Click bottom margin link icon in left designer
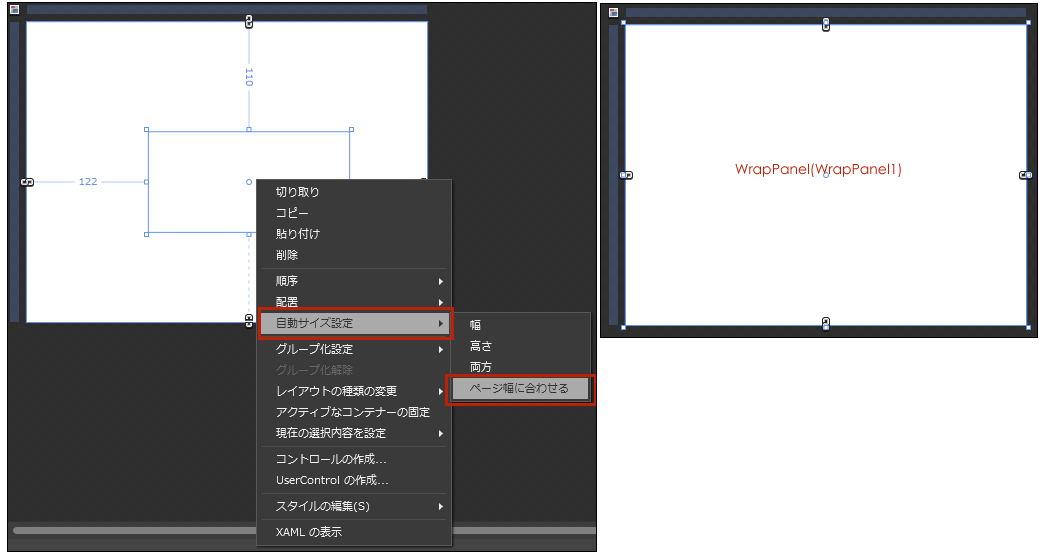Viewport: 1045px width, 560px height. (249, 321)
